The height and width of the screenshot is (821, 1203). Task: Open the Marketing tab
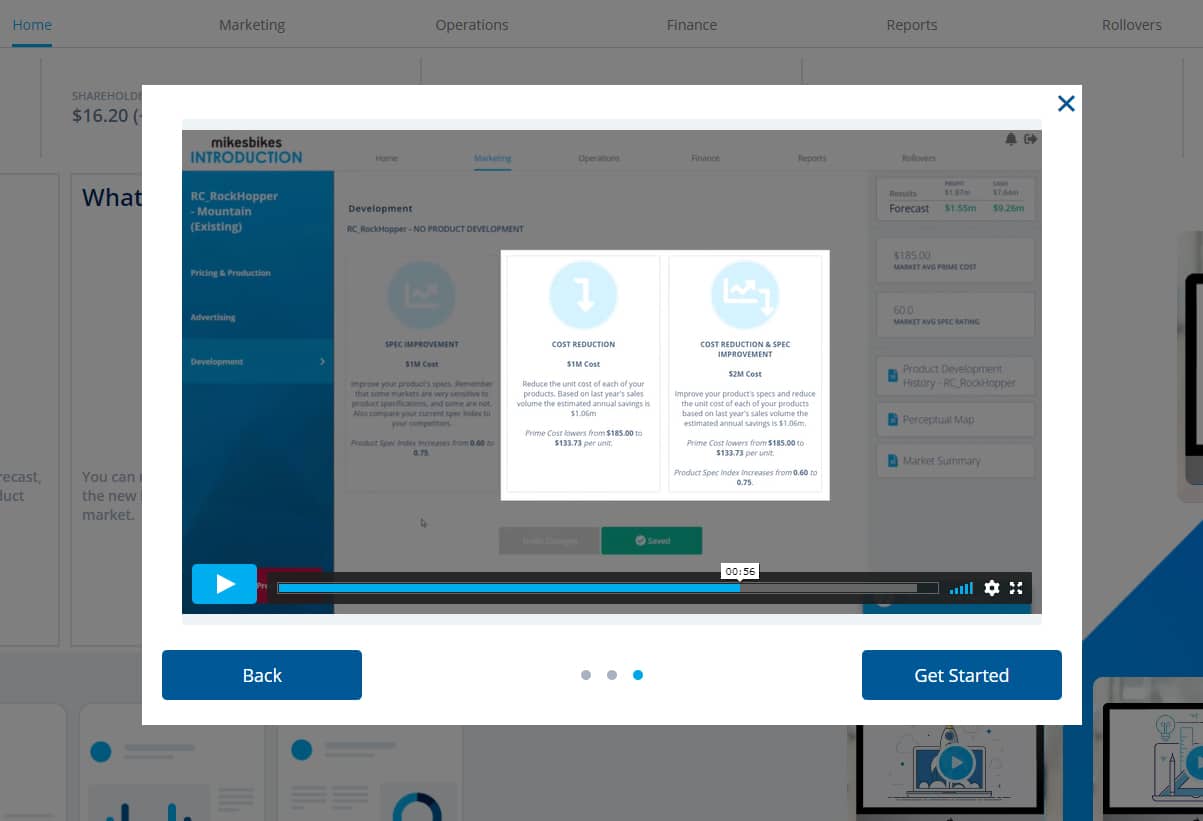pyautogui.click(x=252, y=25)
